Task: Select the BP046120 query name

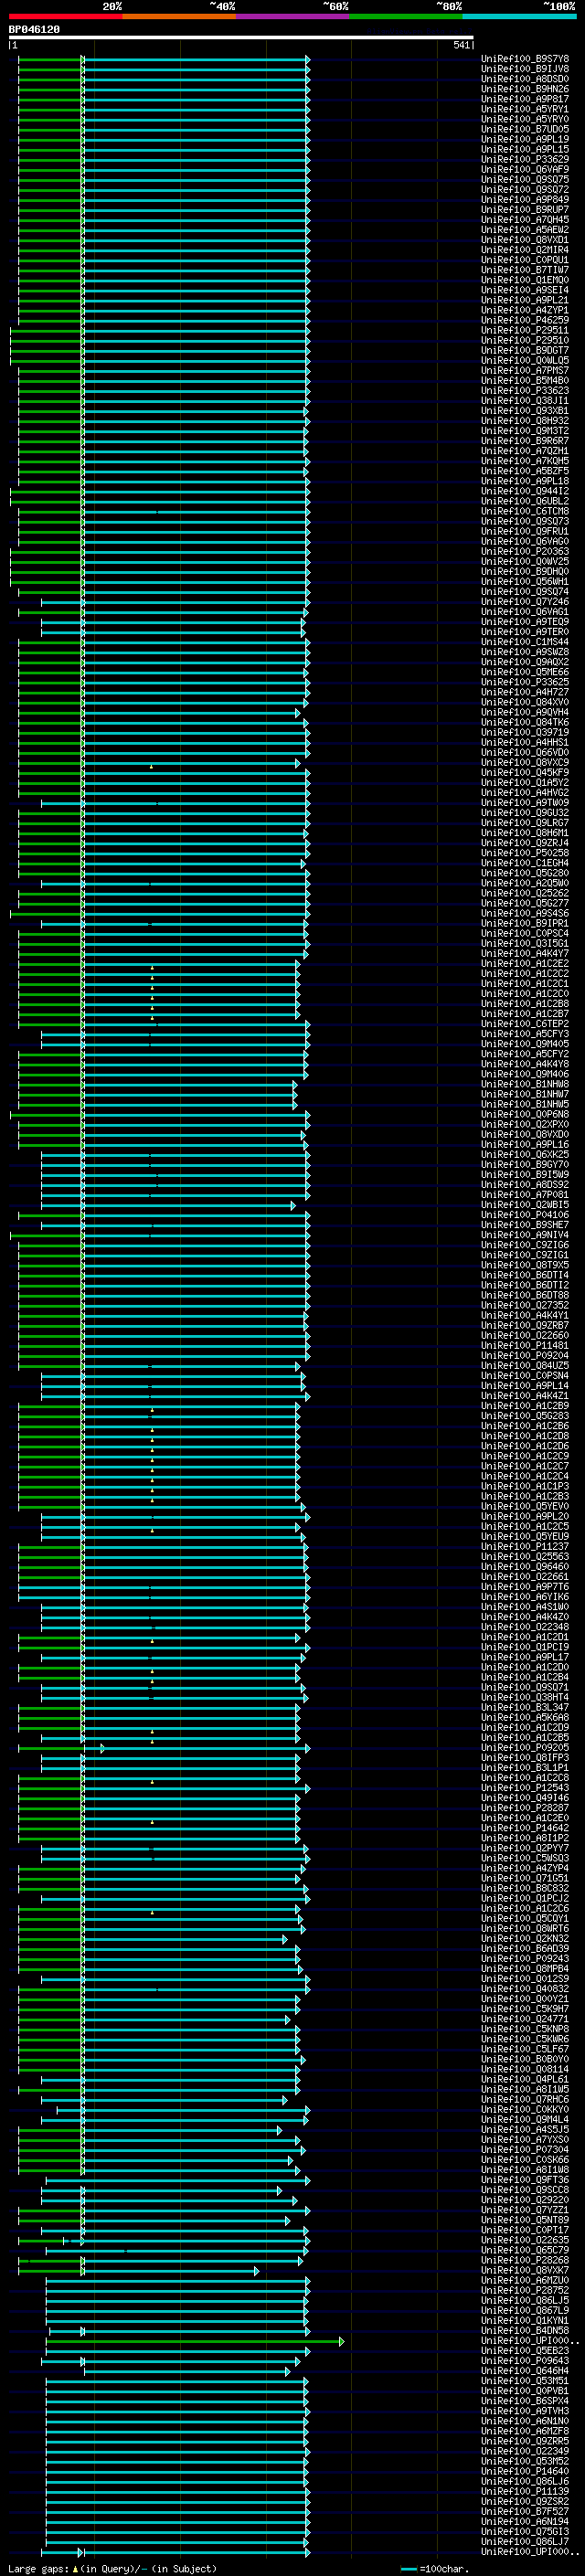Action: [x=34, y=30]
